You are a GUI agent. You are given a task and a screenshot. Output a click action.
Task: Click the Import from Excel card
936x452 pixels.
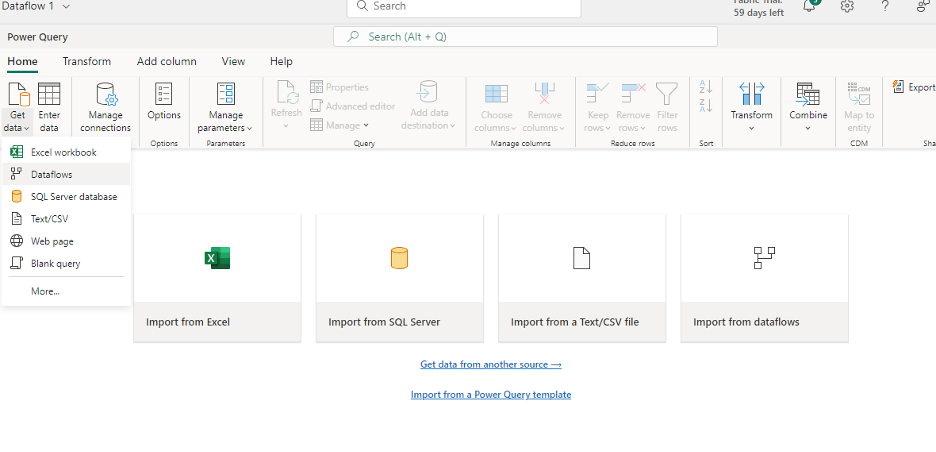pyautogui.click(x=217, y=278)
